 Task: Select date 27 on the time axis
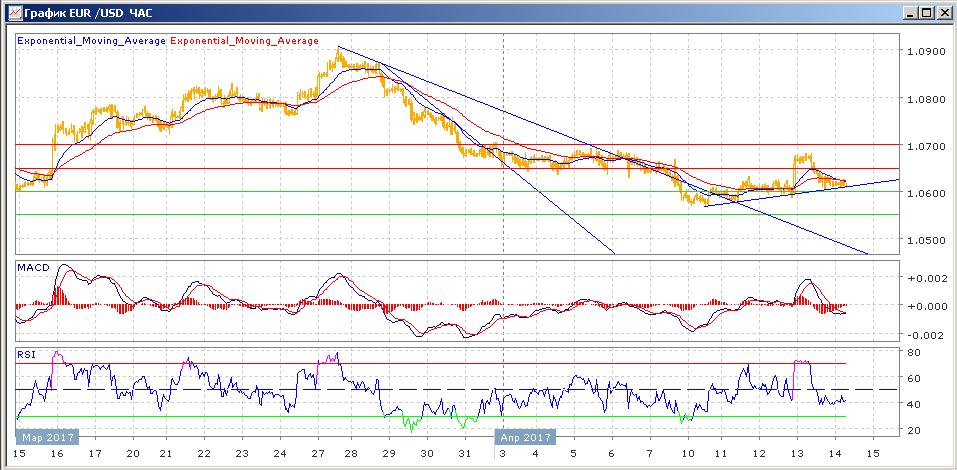click(x=316, y=454)
